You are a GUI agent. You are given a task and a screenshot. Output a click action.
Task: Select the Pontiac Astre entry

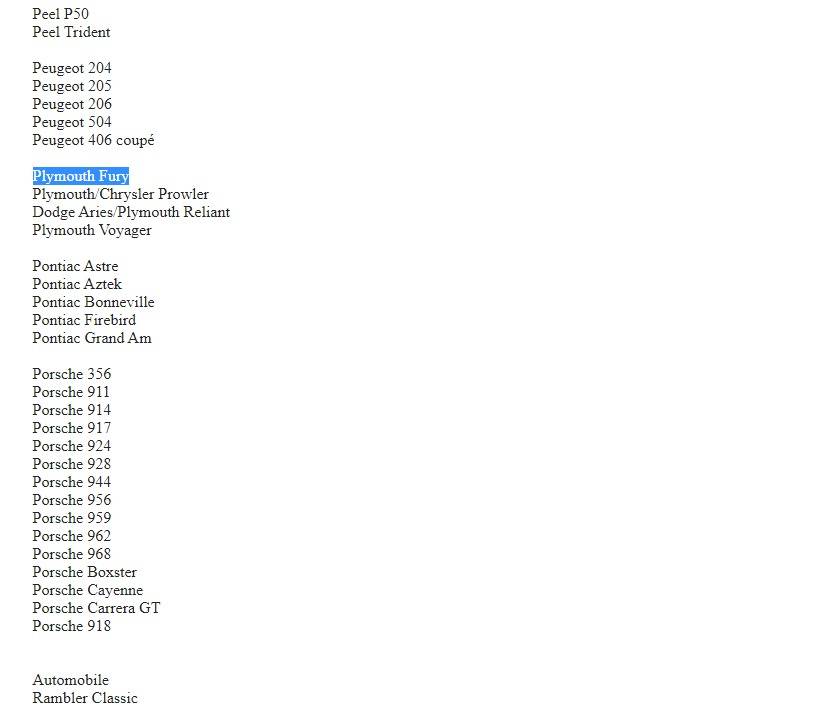tap(75, 266)
